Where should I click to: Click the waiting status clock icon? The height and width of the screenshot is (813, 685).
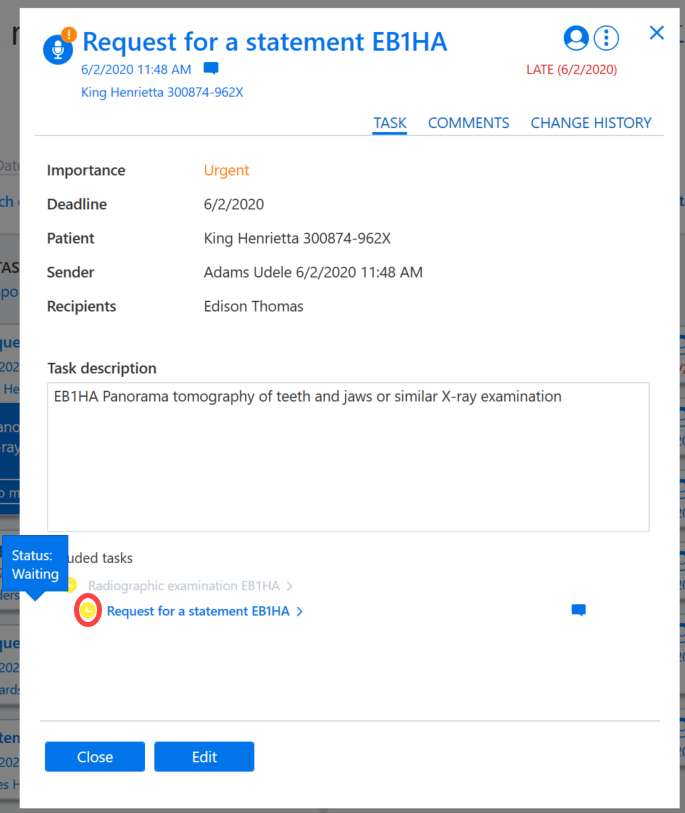click(88, 610)
